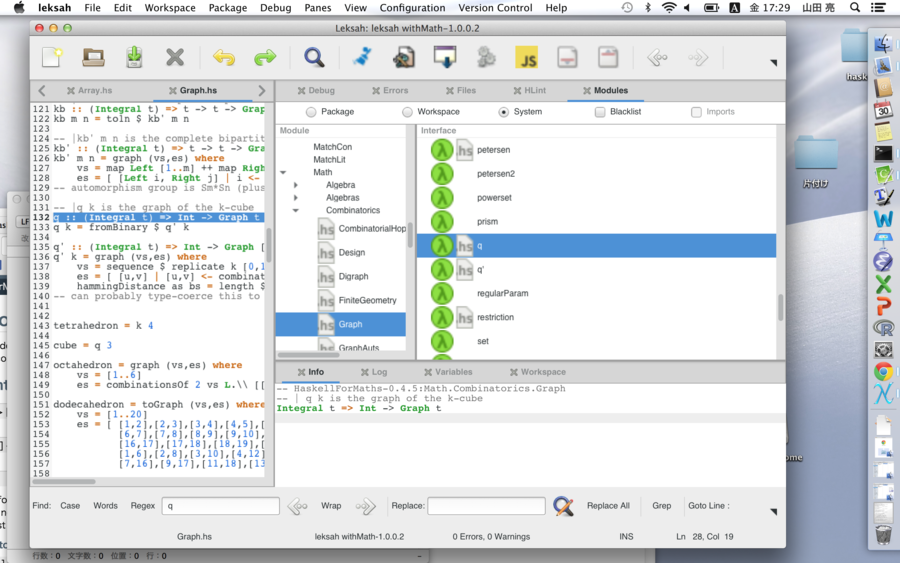Toggle Wrap option in find bar
The image size is (900, 563).
[331, 506]
